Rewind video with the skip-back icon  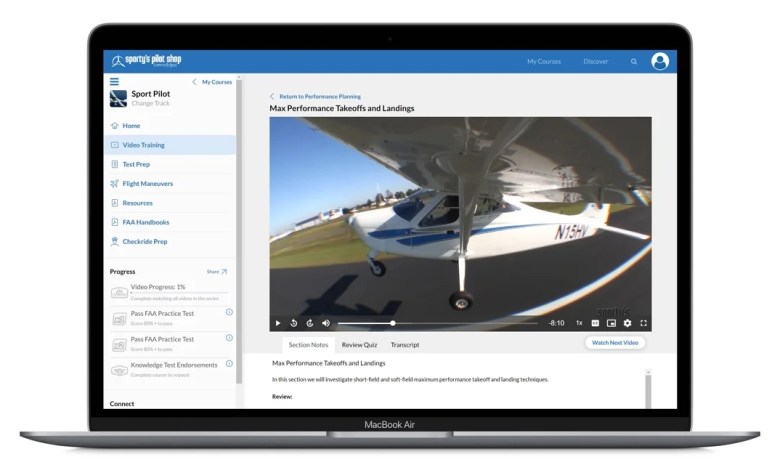coord(293,323)
